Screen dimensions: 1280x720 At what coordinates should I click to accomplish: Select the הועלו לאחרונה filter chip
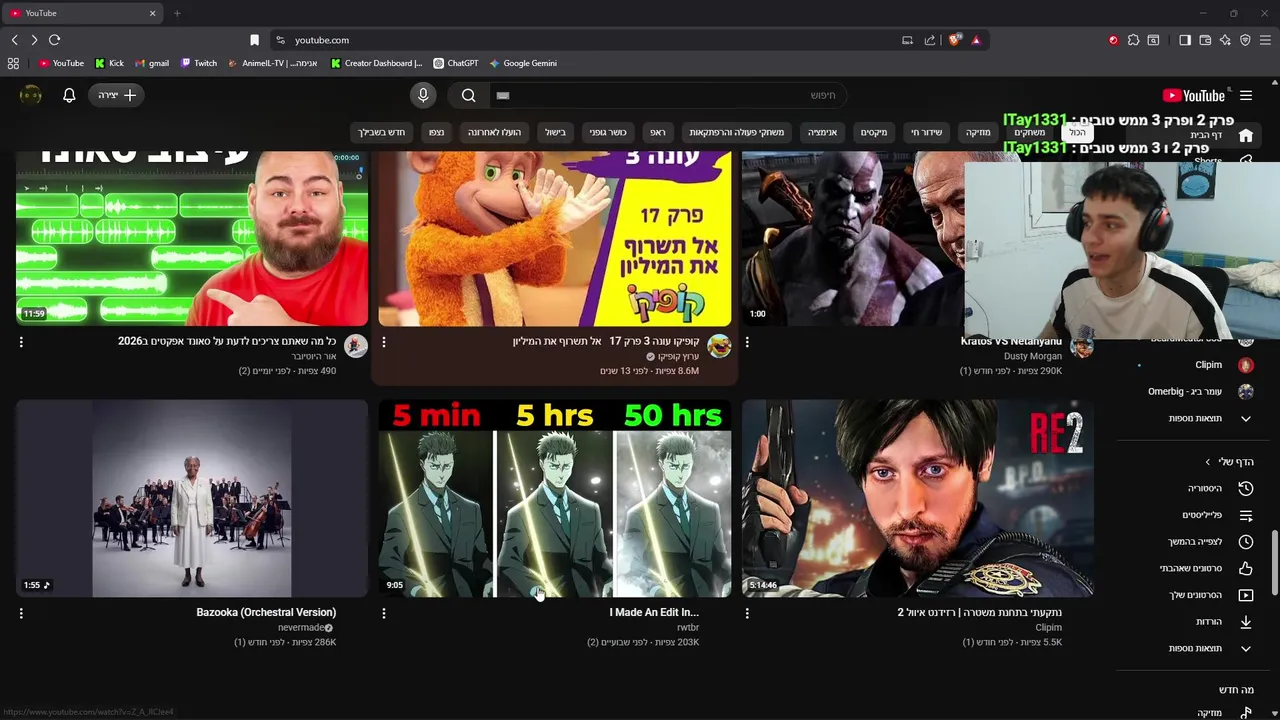click(494, 132)
